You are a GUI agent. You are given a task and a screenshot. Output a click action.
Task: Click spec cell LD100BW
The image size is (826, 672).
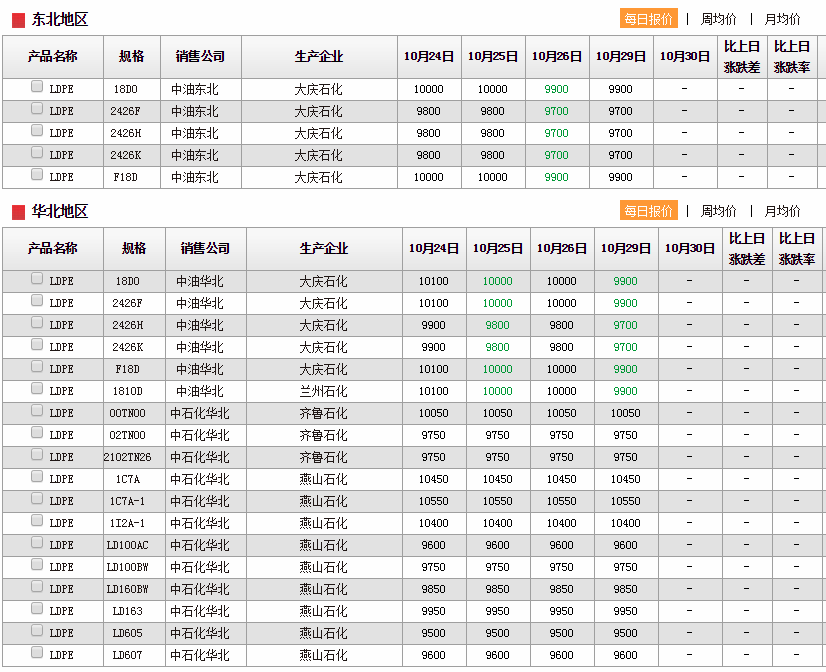127,567
